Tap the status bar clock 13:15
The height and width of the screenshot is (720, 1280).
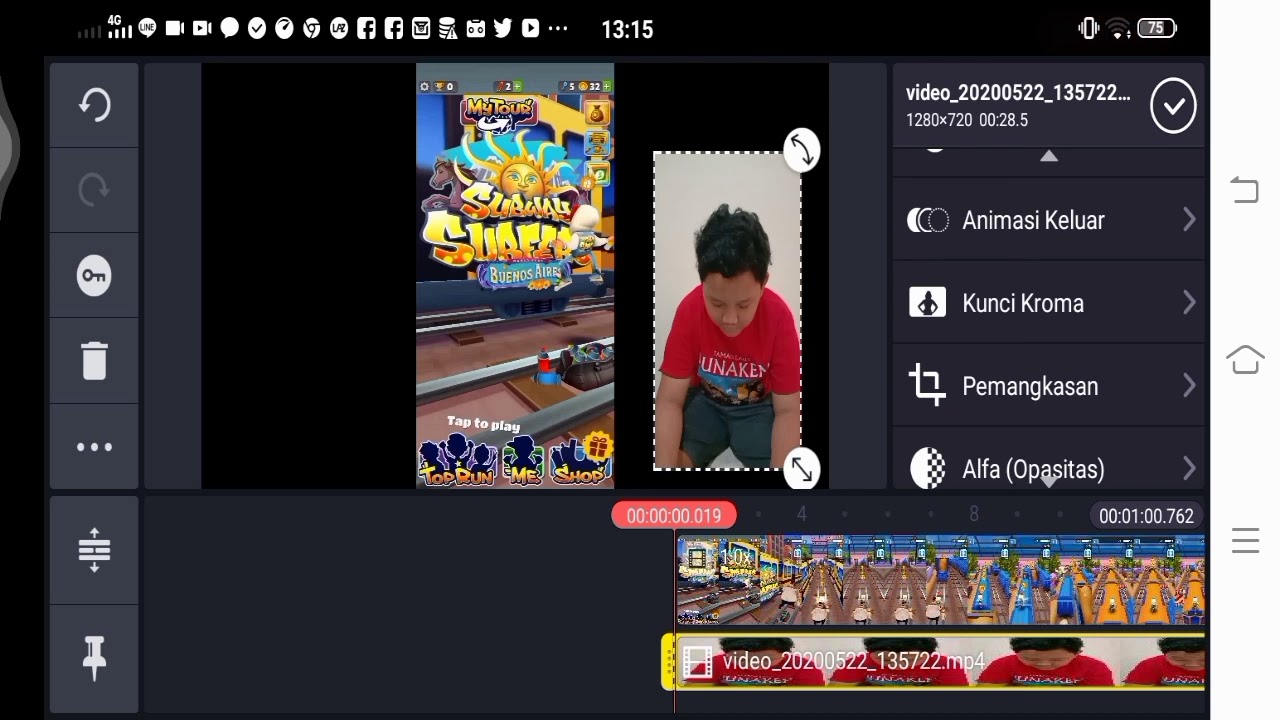(x=627, y=30)
